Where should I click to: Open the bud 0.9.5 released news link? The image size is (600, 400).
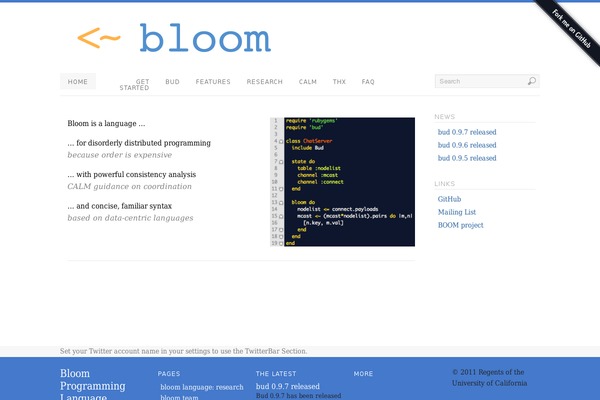(467, 158)
